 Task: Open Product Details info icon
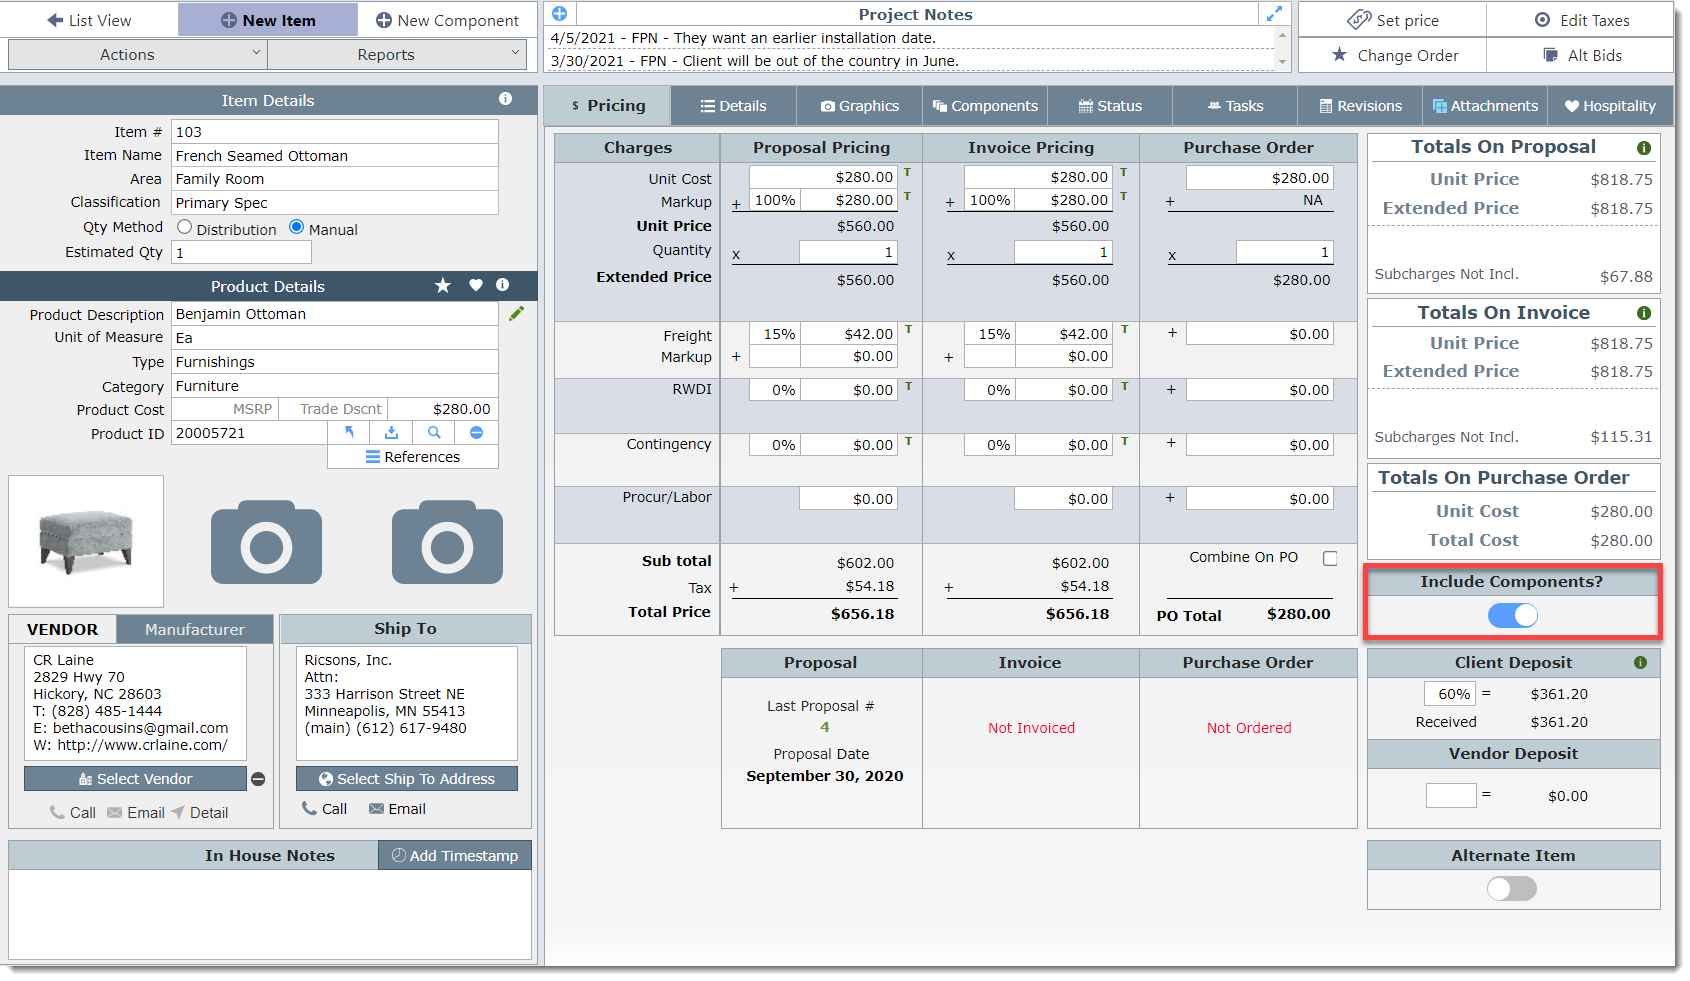click(503, 285)
